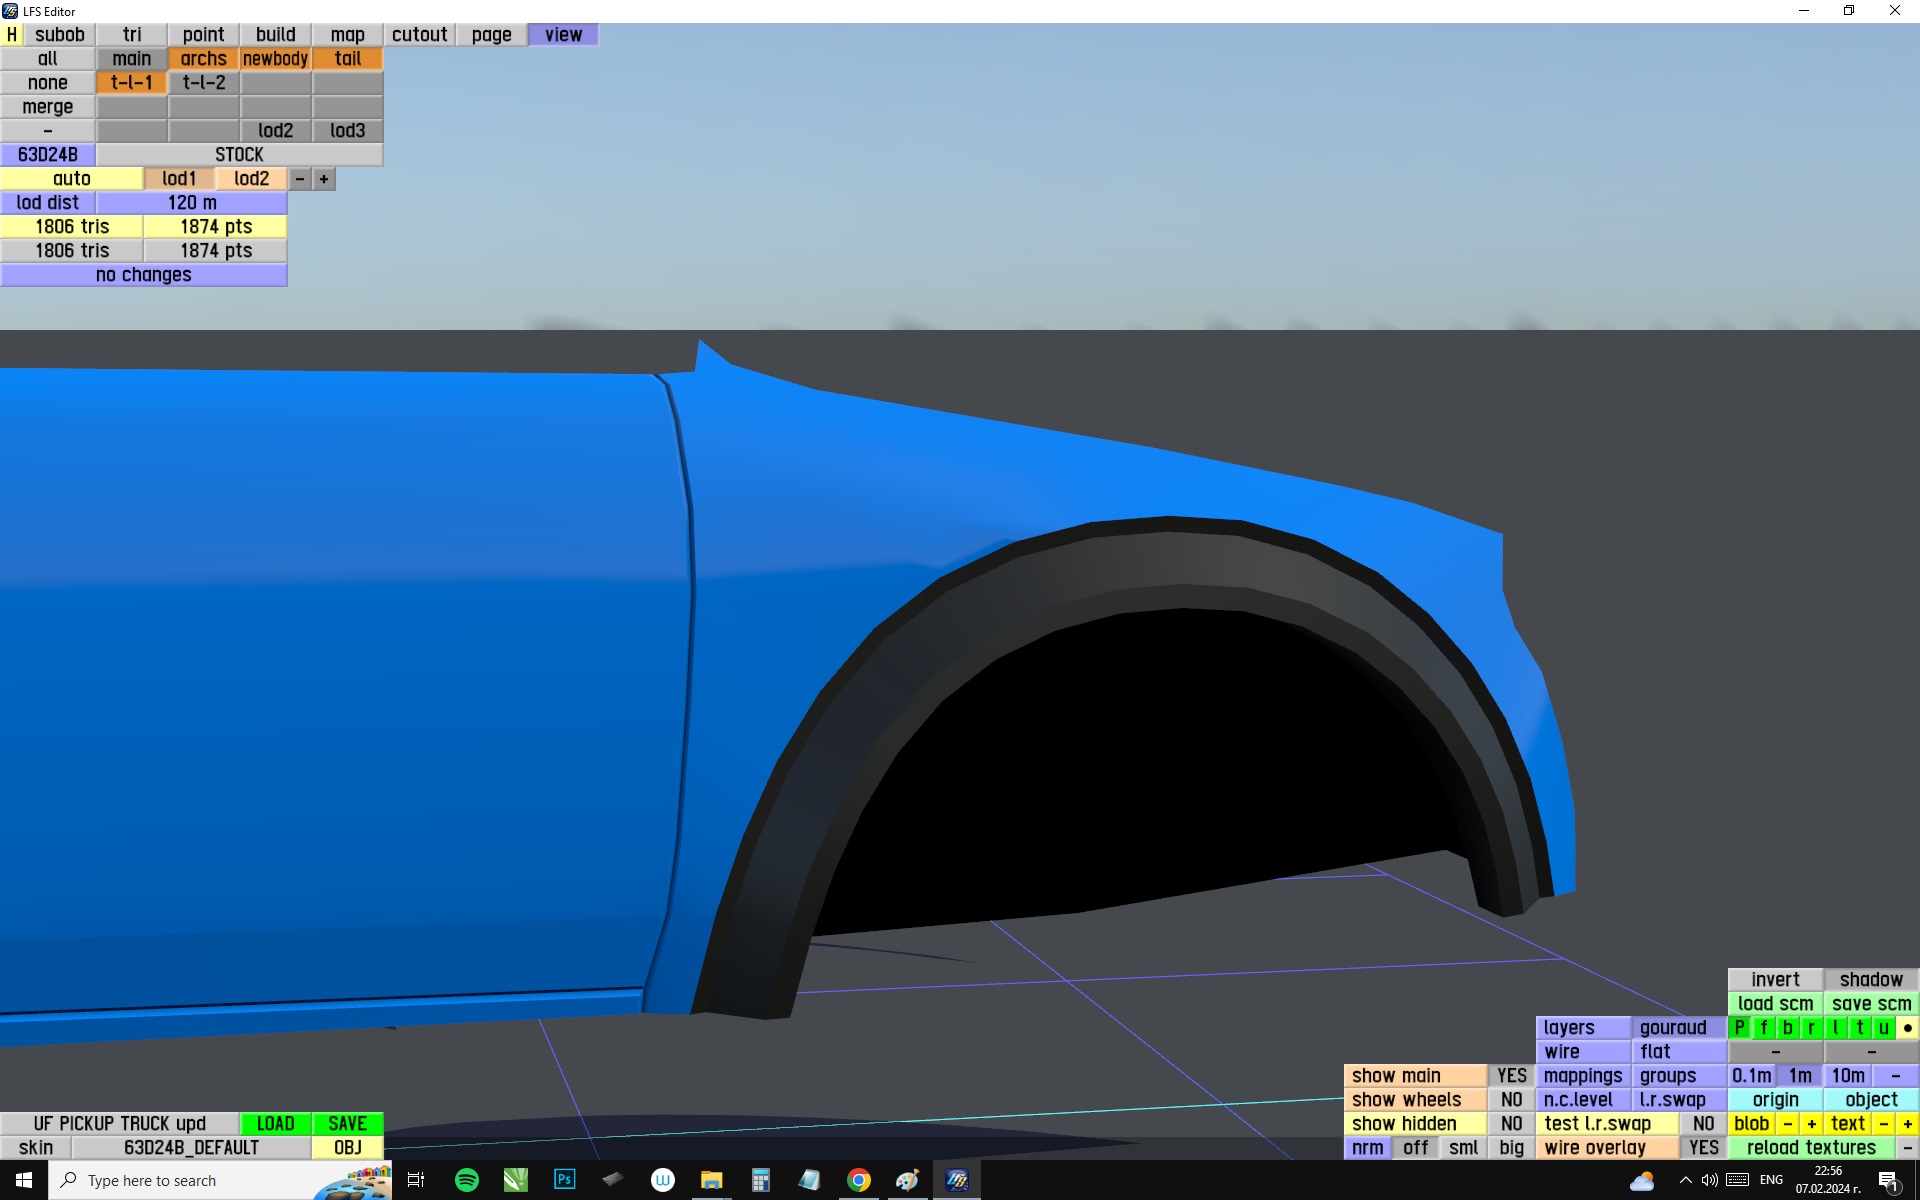Increase blob size with plus button
Viewport: 1920px width, 1200px height.
1811,1124
